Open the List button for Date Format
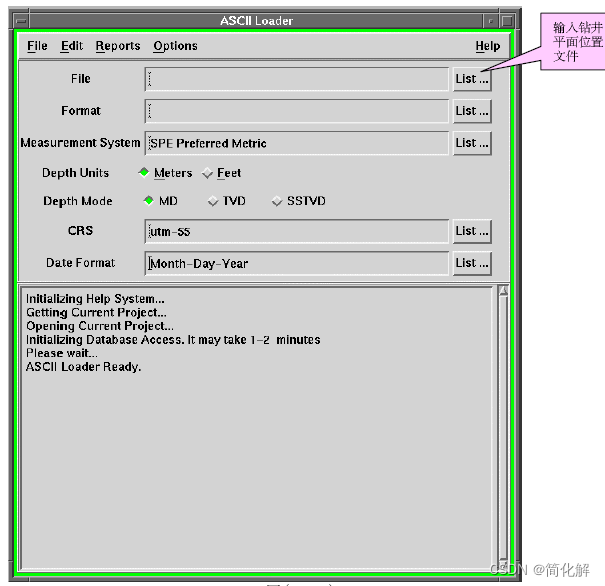 [472, 263]
